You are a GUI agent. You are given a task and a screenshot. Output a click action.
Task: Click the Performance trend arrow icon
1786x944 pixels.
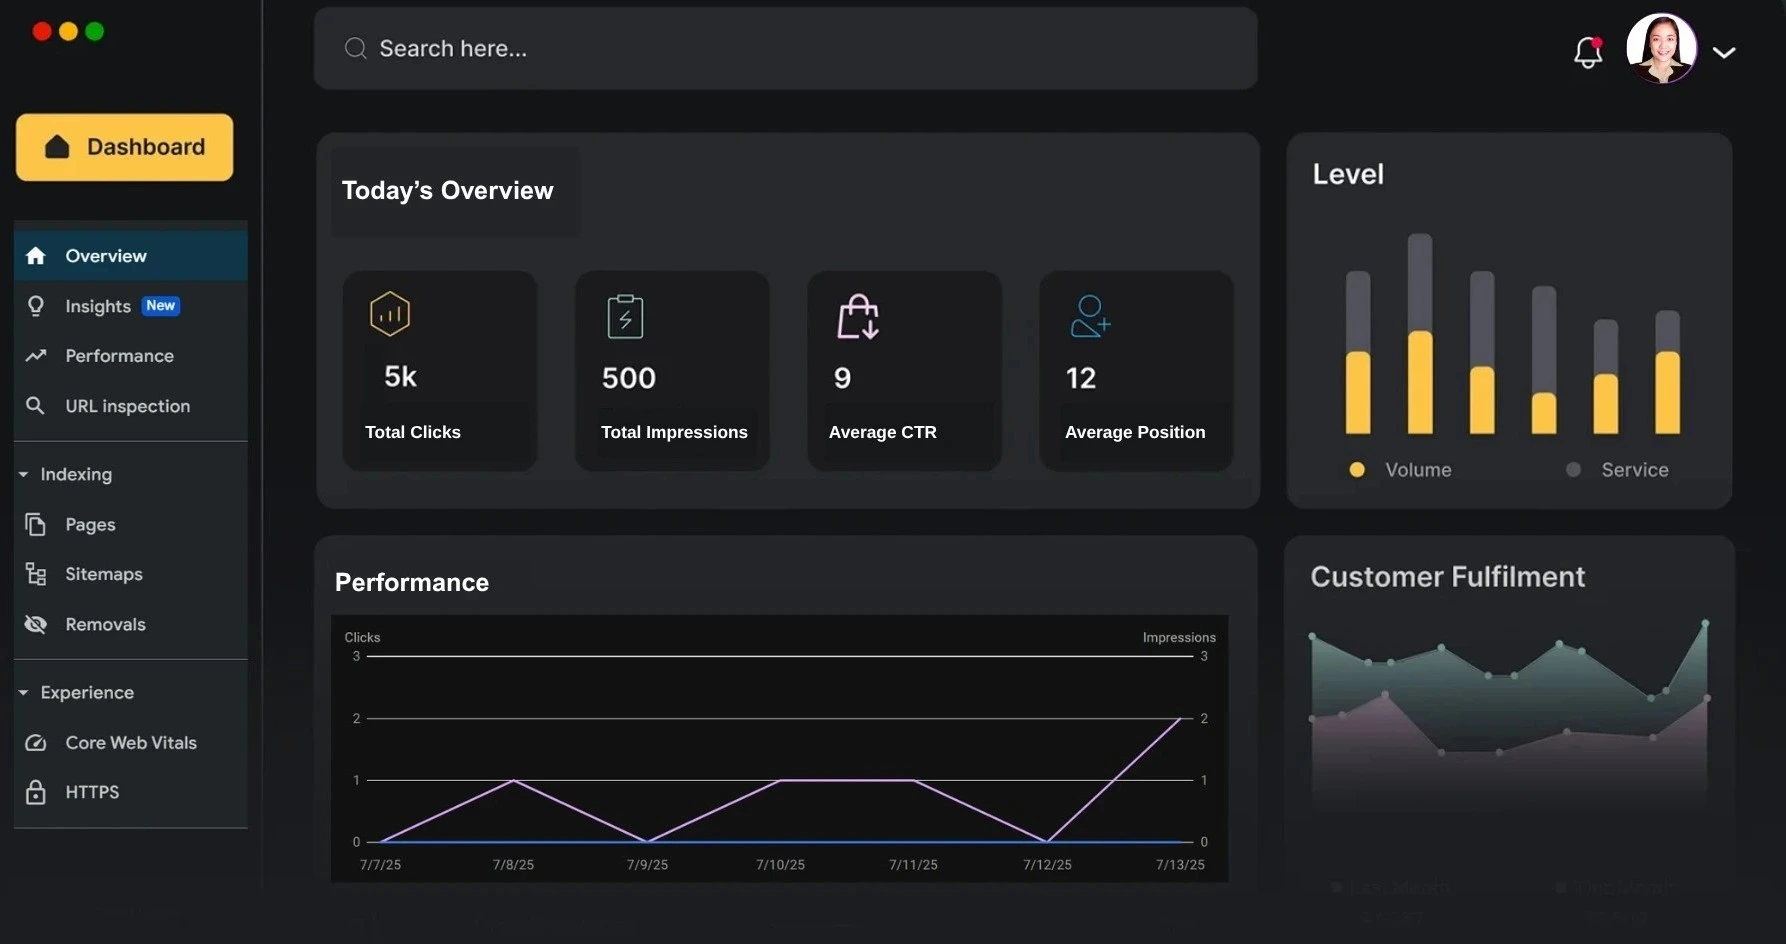pos(36,356)
